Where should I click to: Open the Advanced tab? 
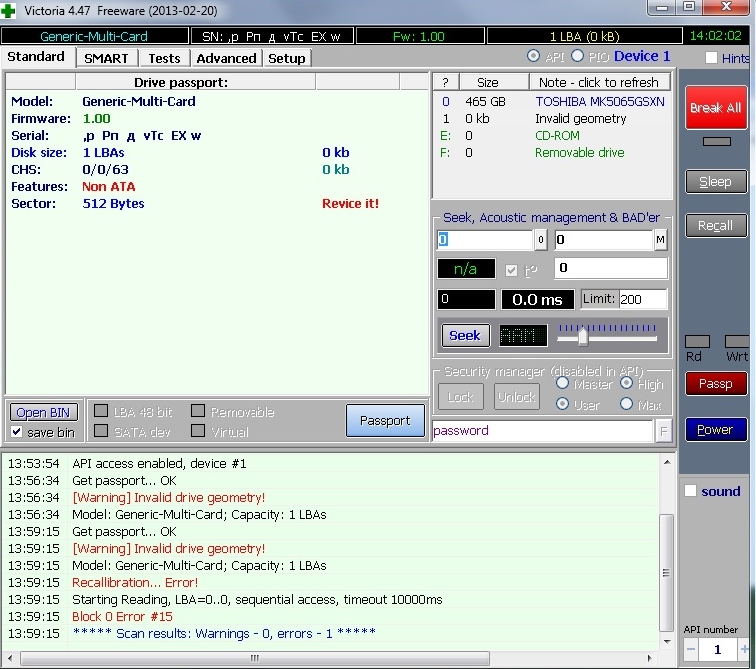(226, 58)
